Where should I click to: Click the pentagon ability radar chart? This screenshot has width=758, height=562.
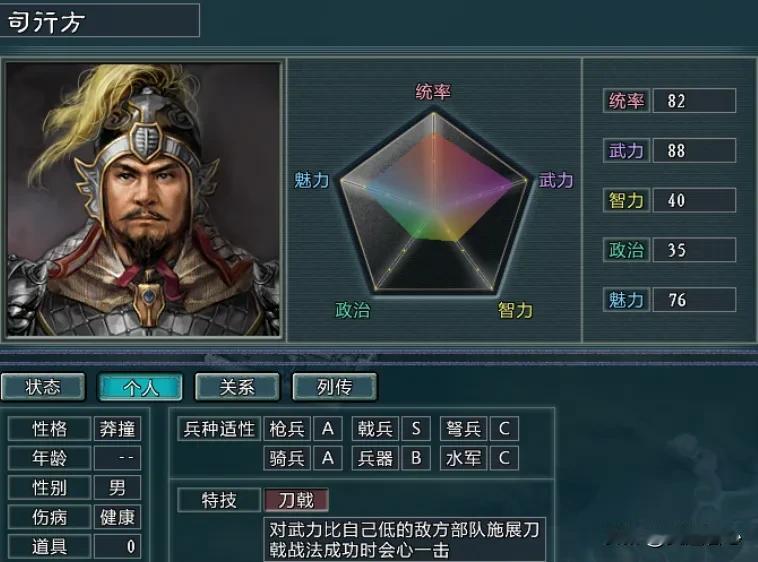434,203
